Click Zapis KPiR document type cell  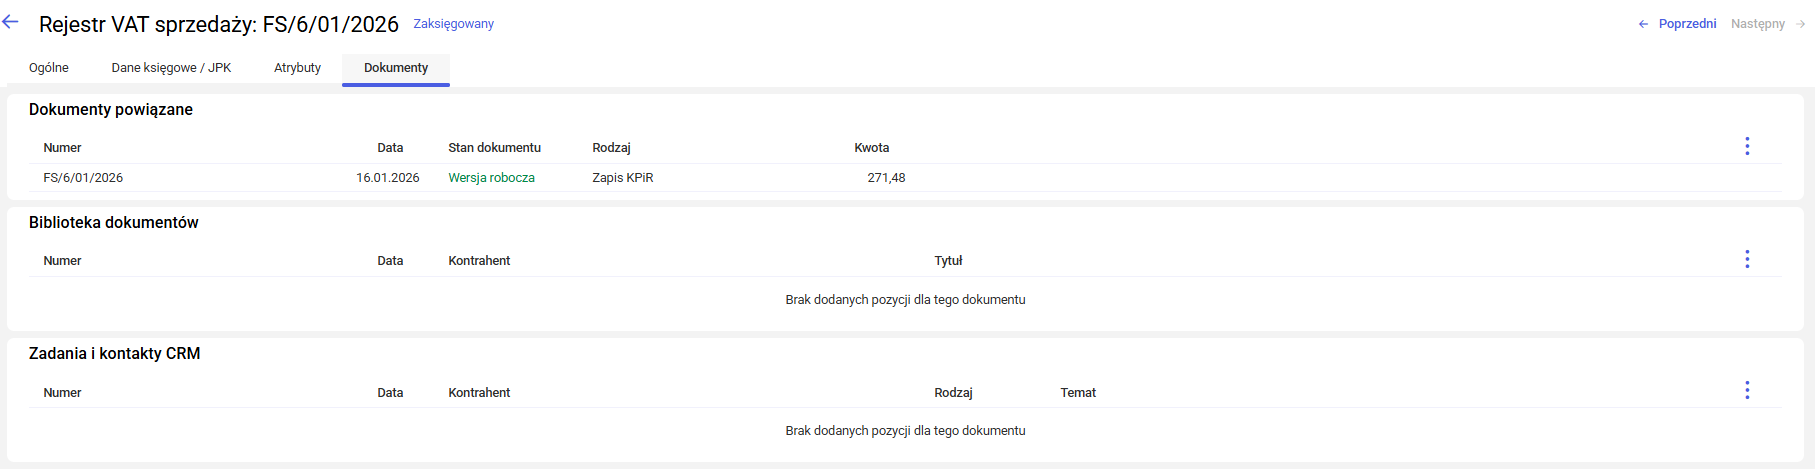coord(622,178)
